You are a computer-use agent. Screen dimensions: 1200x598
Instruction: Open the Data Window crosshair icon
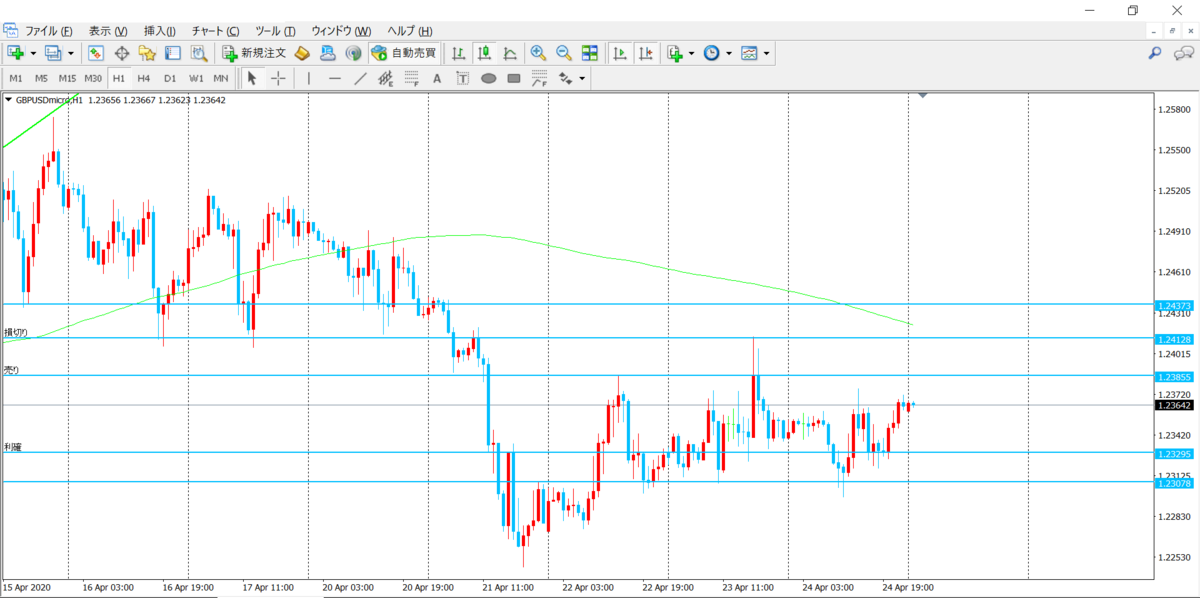coord(122,53)
